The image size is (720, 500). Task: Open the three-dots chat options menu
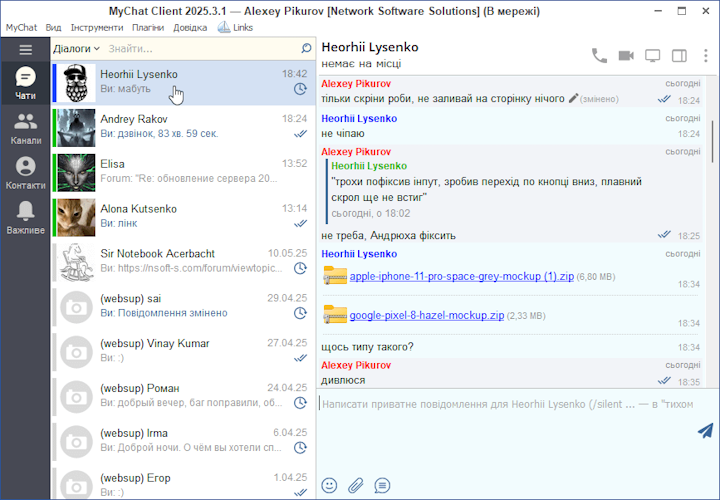706,56
